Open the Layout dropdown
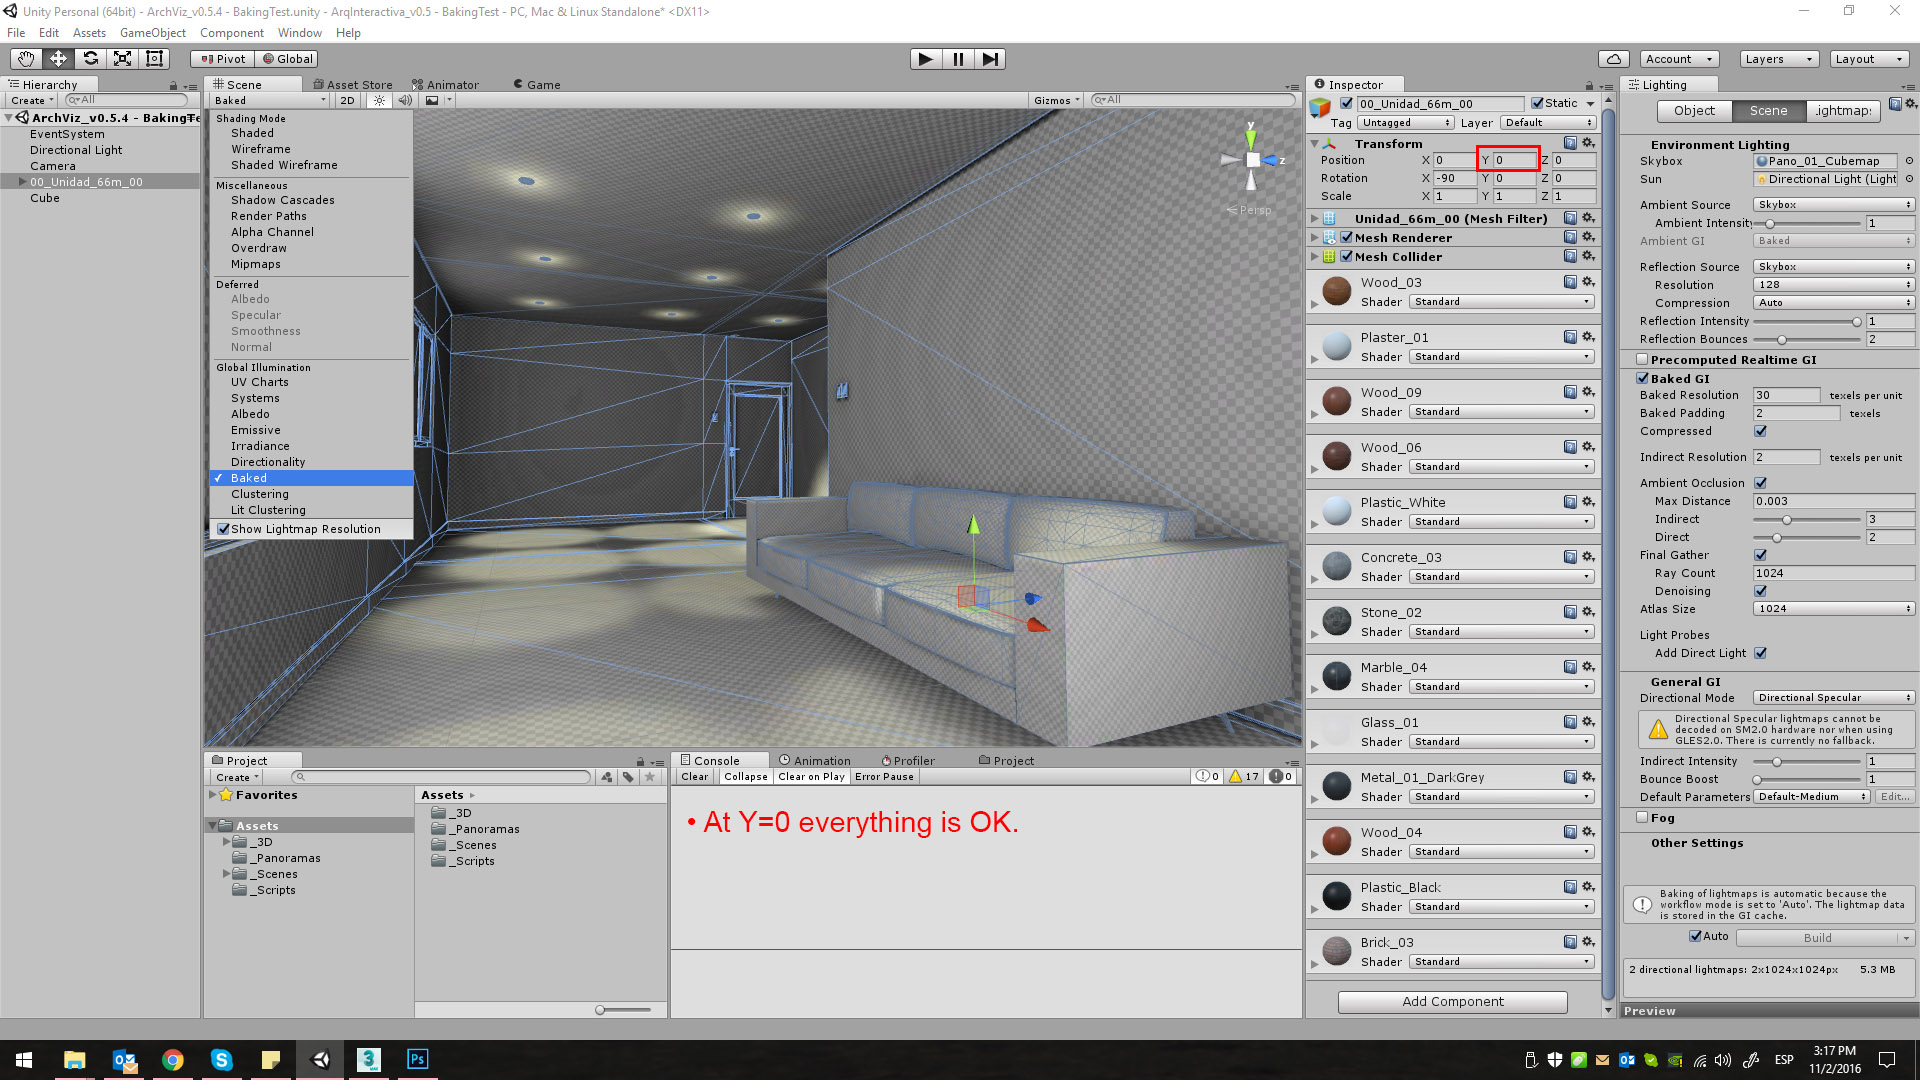 pyautogui.click(x=1868, y=59)
